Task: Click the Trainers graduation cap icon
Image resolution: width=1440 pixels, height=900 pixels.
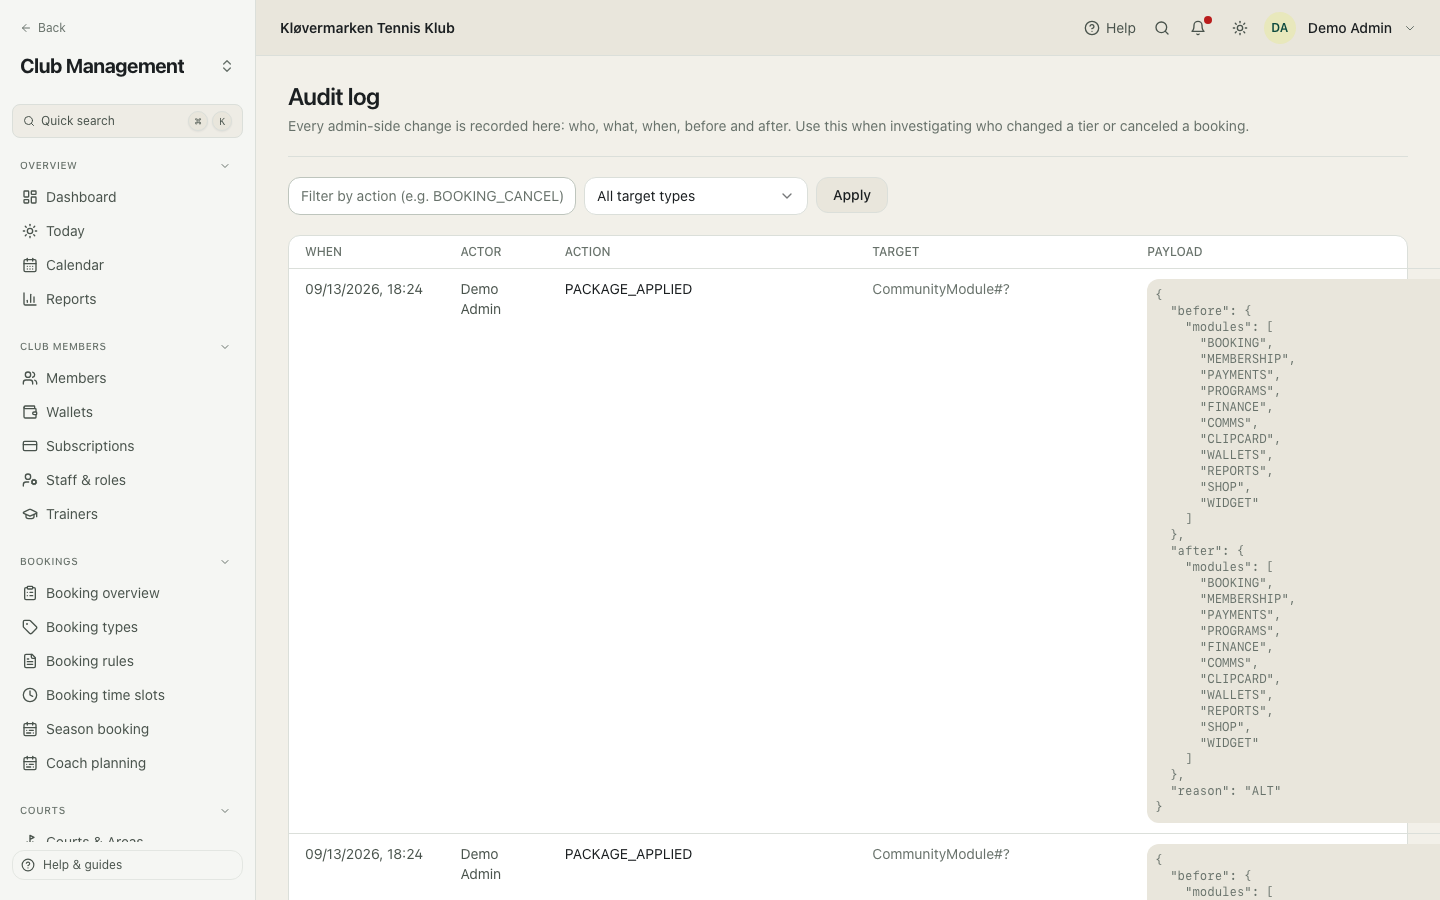Action: [30, 514]
